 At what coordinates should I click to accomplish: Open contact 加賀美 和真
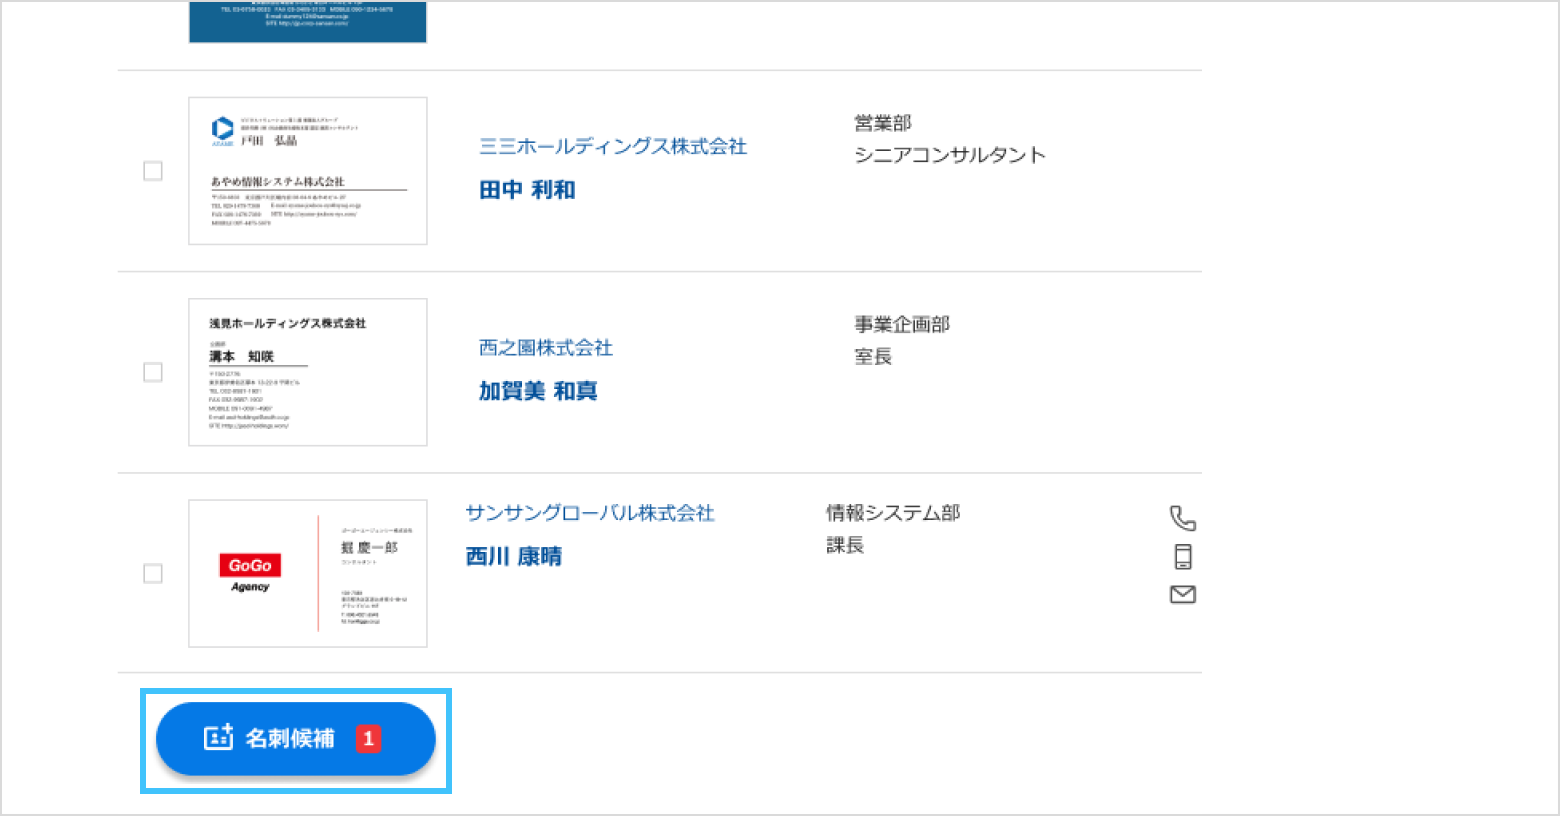[538, 391]
